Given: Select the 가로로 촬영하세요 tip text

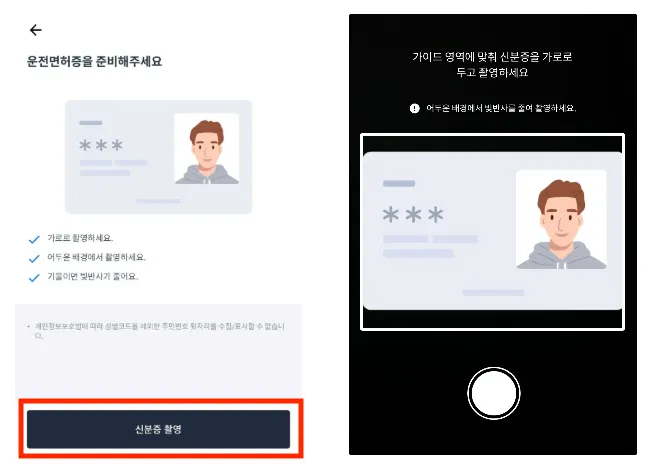Looking at the screenshot, I should [x=80, y=238].
